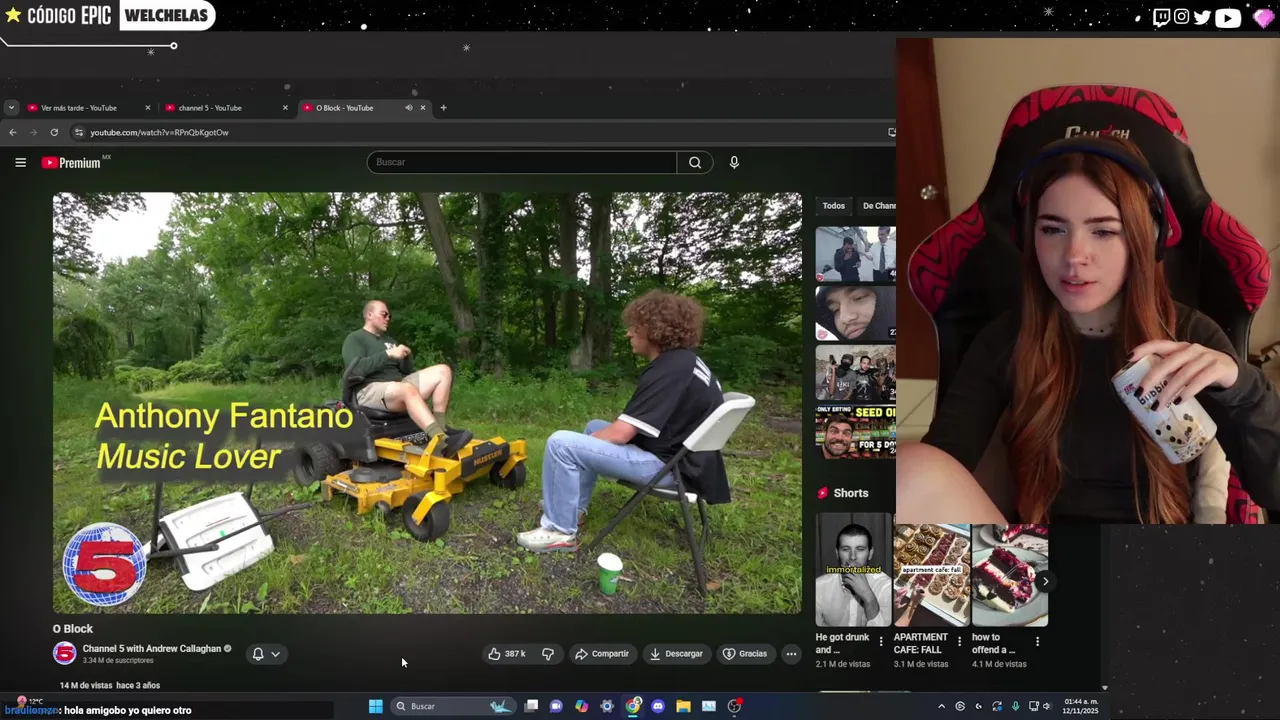Click the YouTube icon in stream overlay

[1228, 17]
